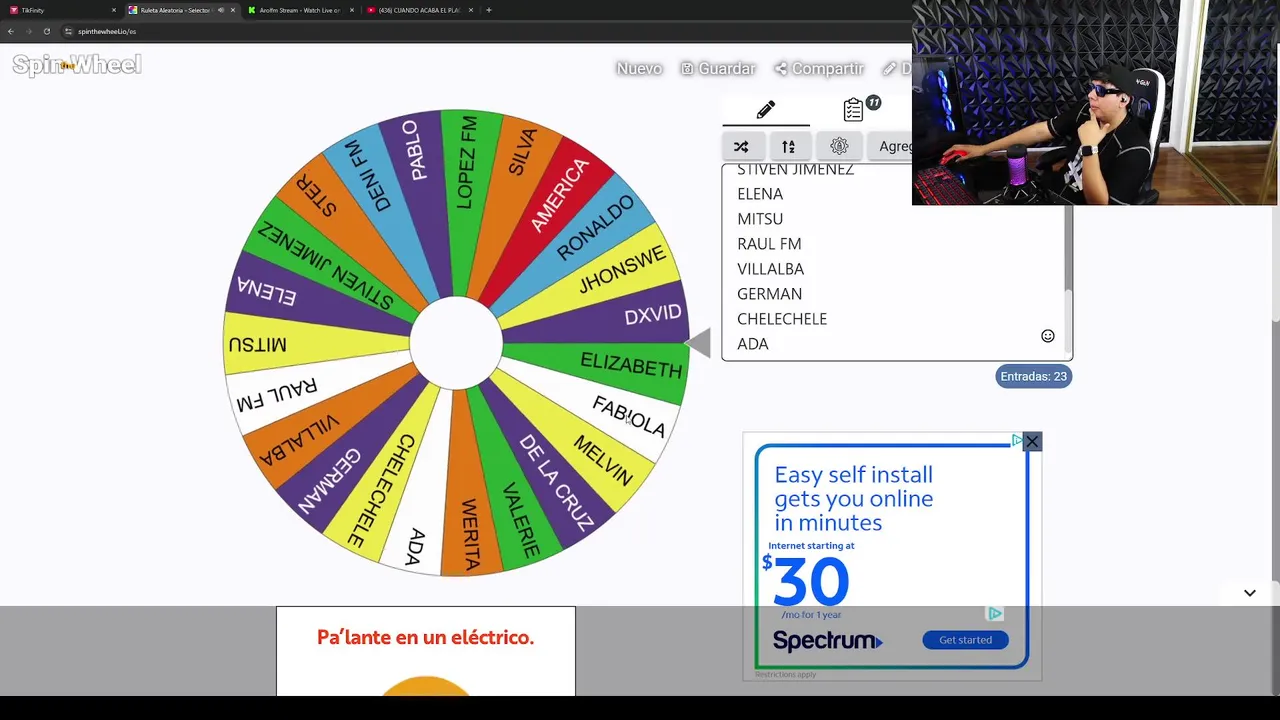Click MITSU in the entries list

tap(760, 219)
